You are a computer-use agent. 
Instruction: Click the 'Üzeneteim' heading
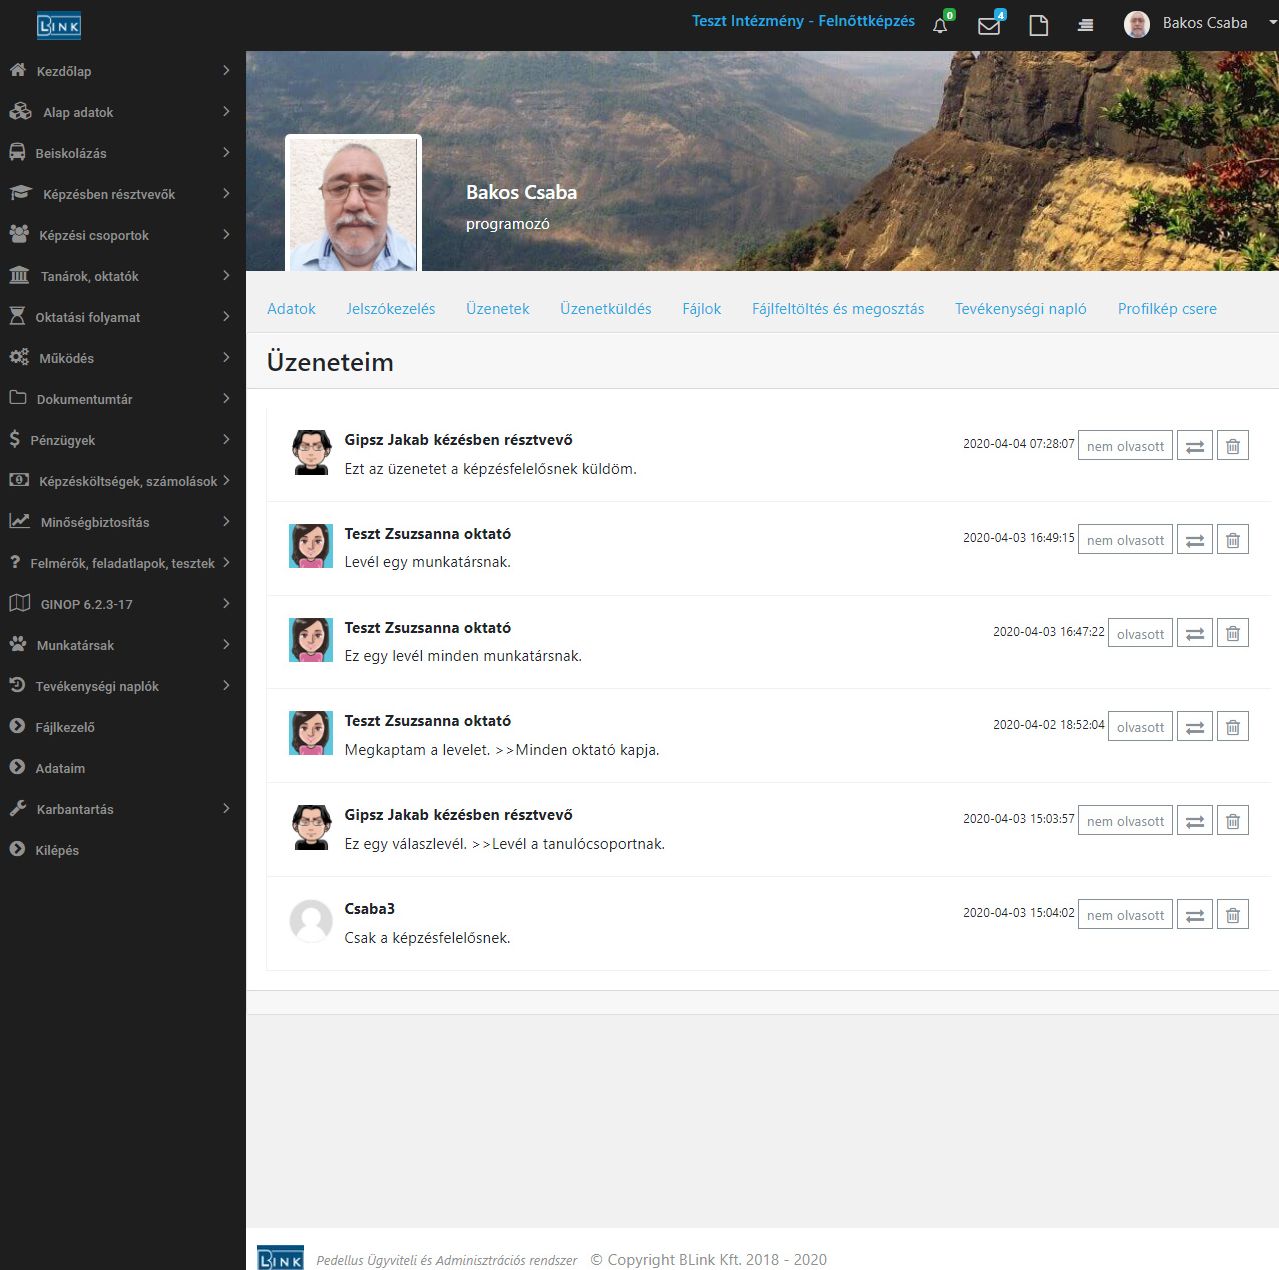tap(330, 362)
